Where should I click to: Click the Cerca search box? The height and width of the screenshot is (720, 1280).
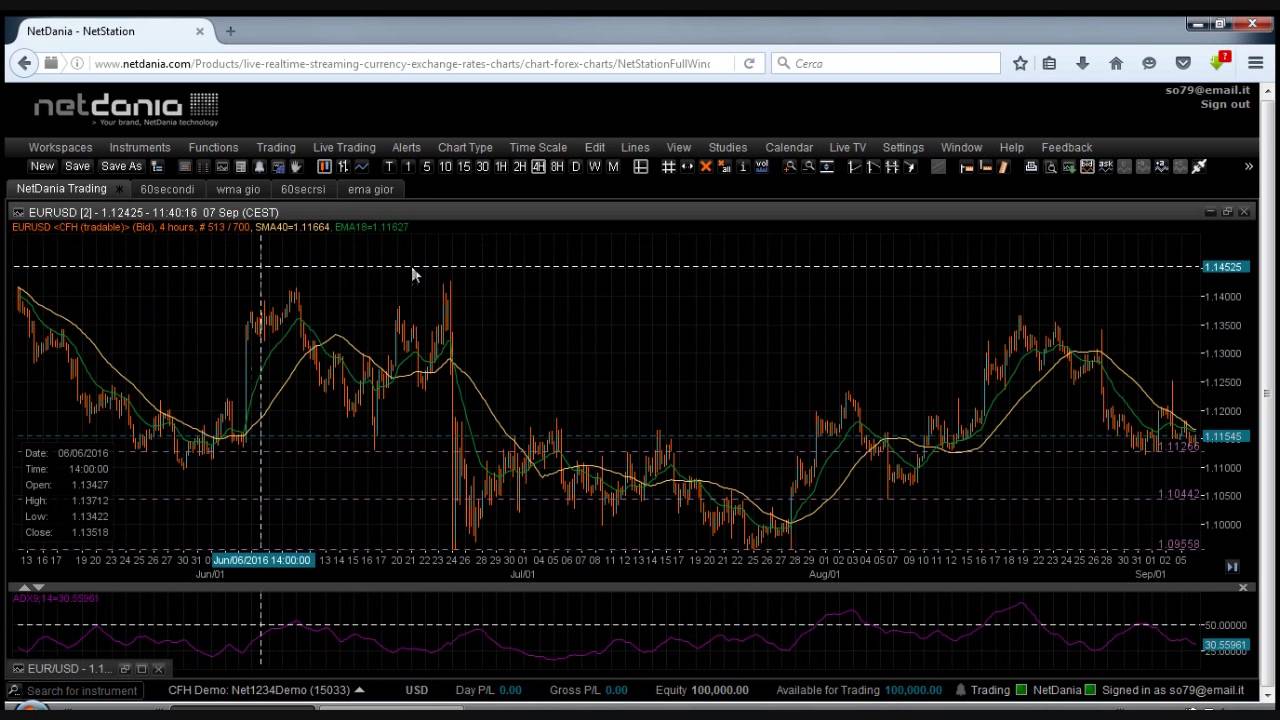pos(886,63)
